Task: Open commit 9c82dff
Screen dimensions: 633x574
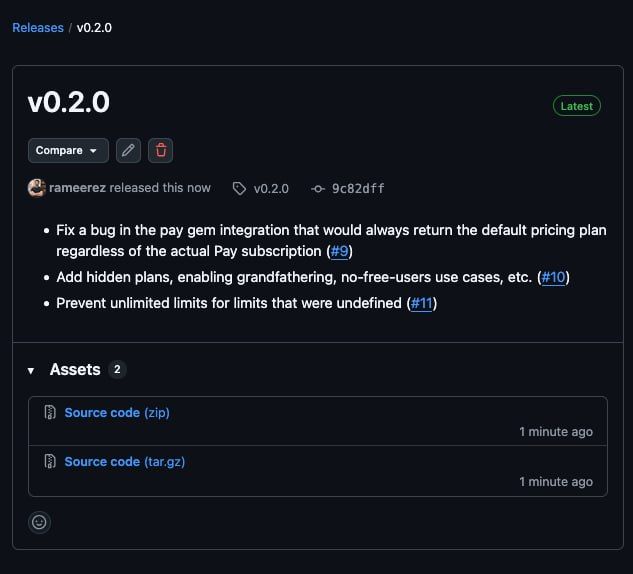Action: pyautogui.click(x=358, y=188)
